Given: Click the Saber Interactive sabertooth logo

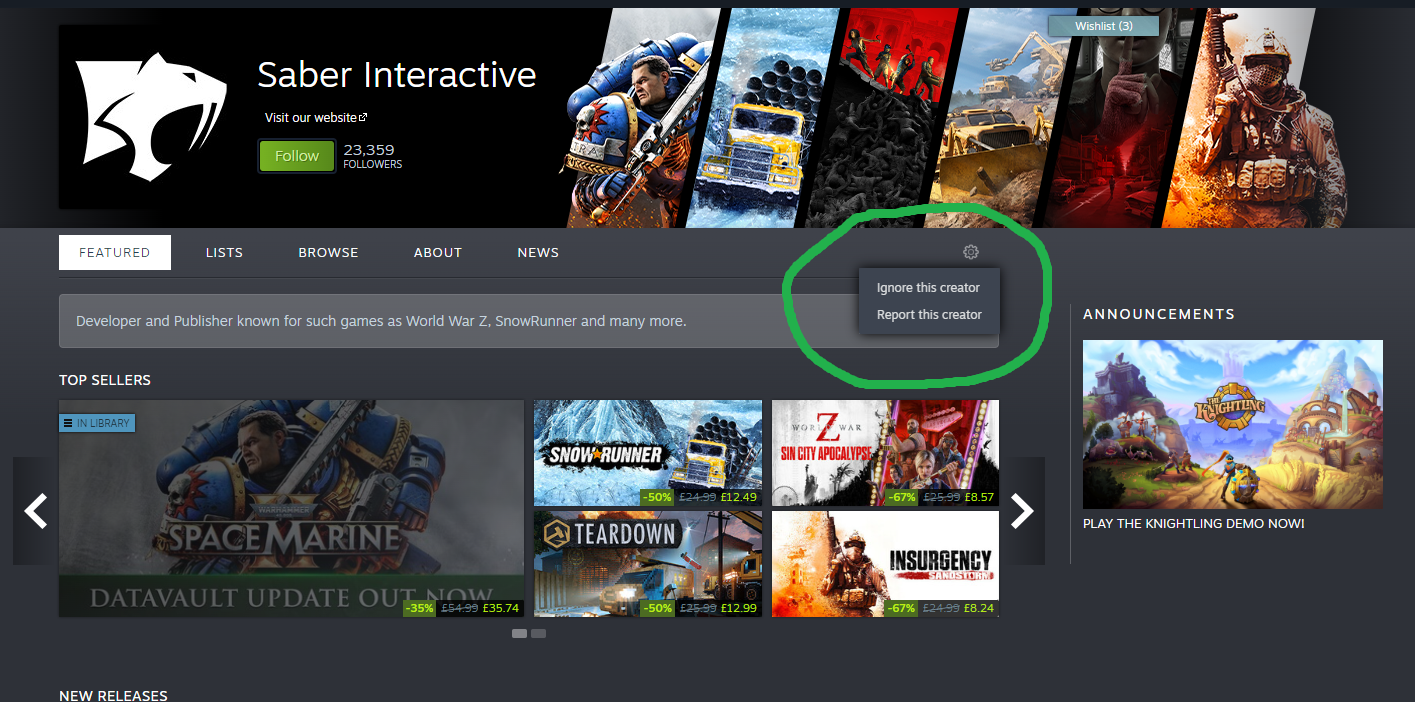Looking at the screenshot, I should pyautogui.click(x=151, y=117).
